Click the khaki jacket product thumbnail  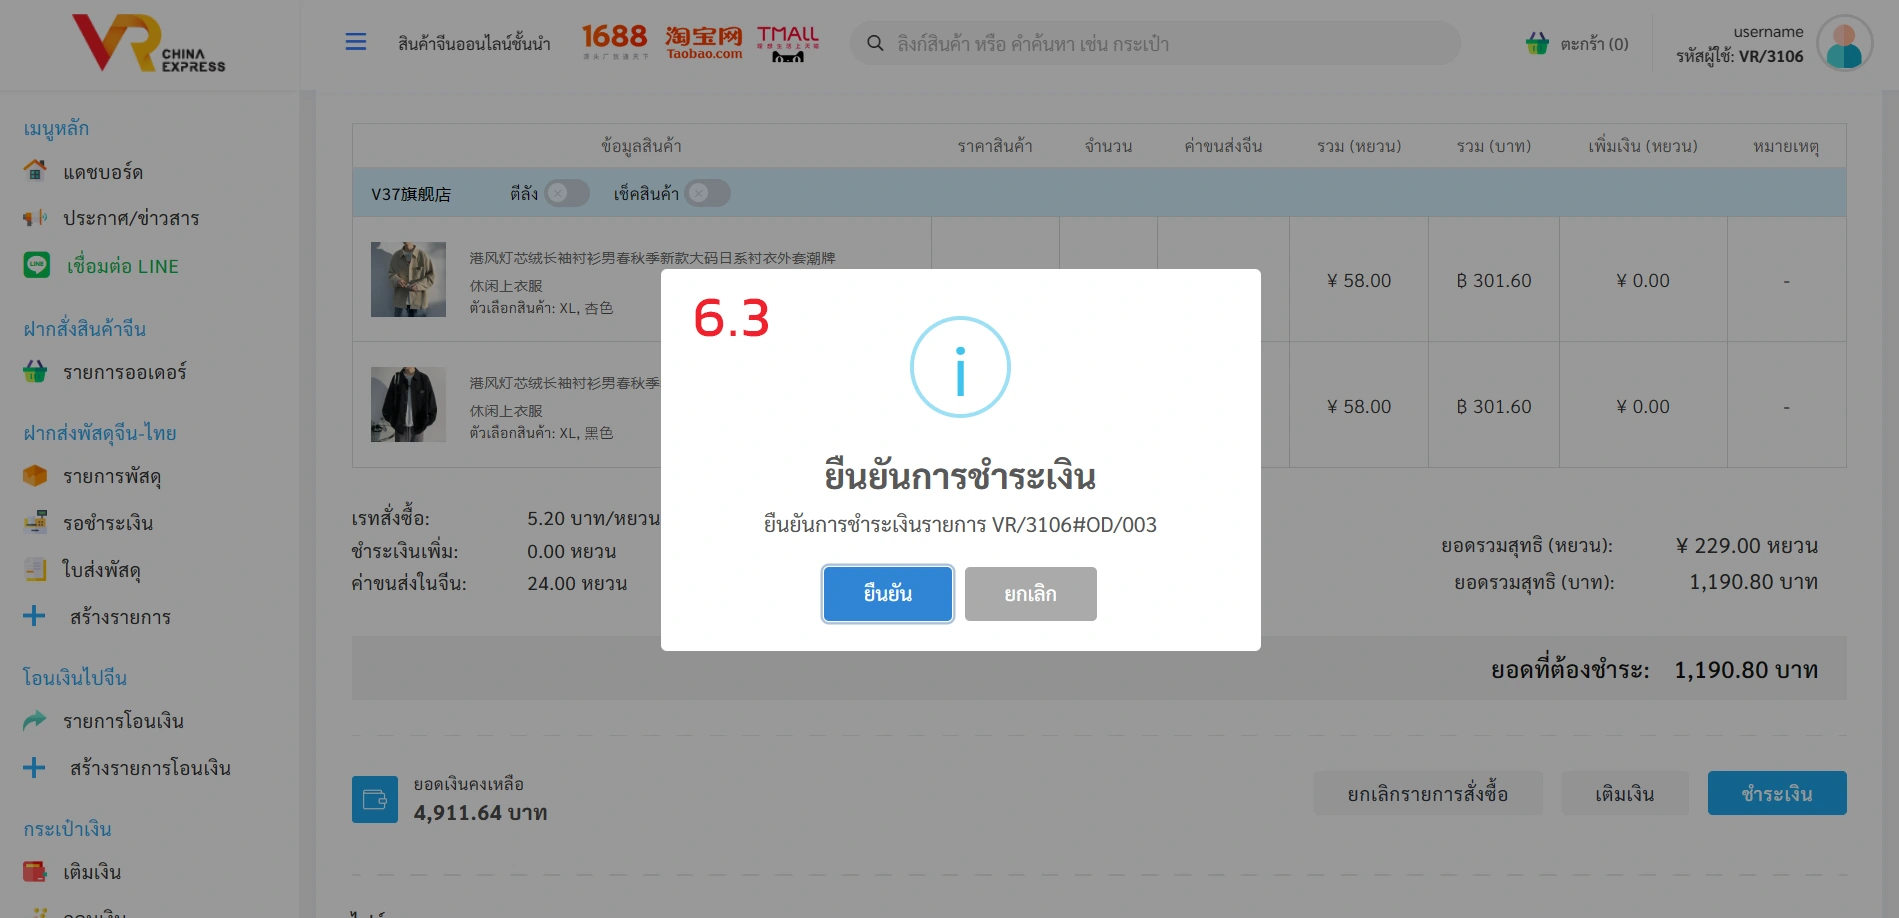[x=408, y=280]
